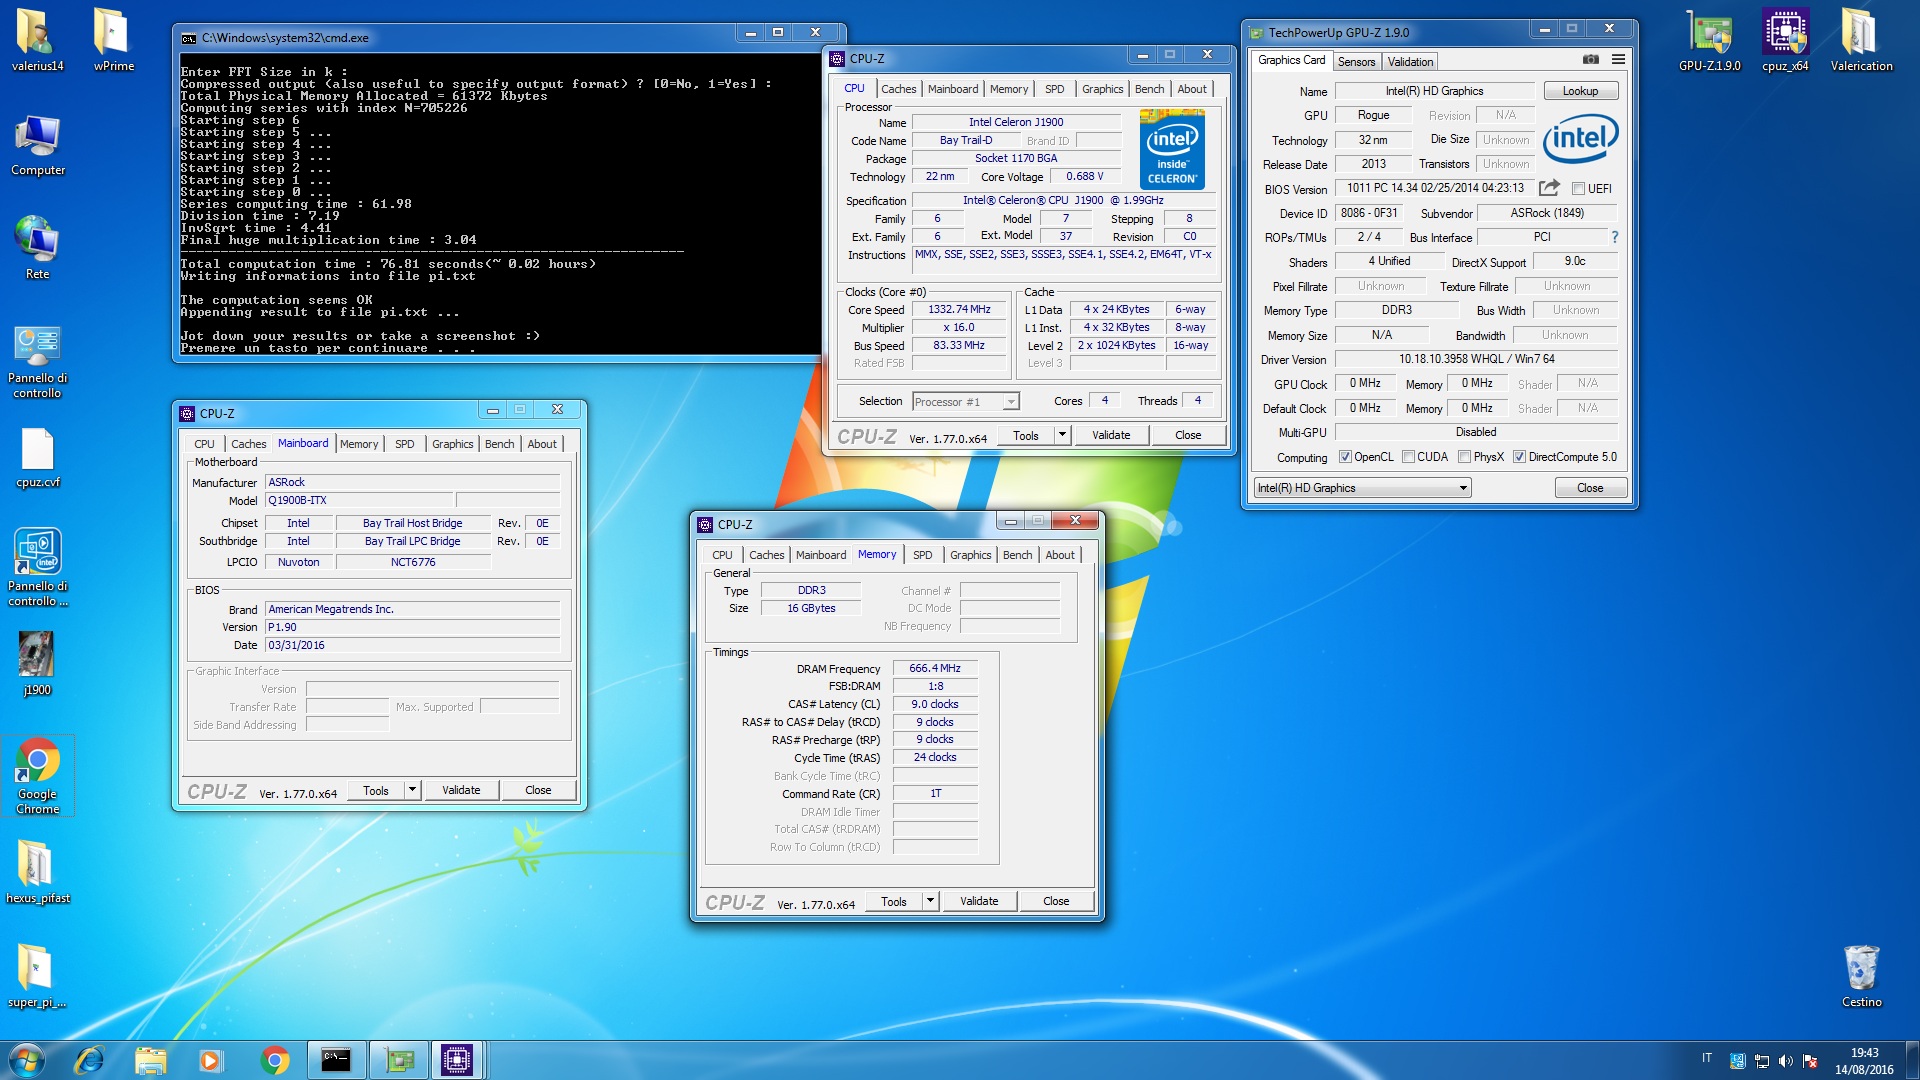The image size is (1920, 1080).
Task: Click the Lookup button in GPU-Z
Action: [1580, 91]
